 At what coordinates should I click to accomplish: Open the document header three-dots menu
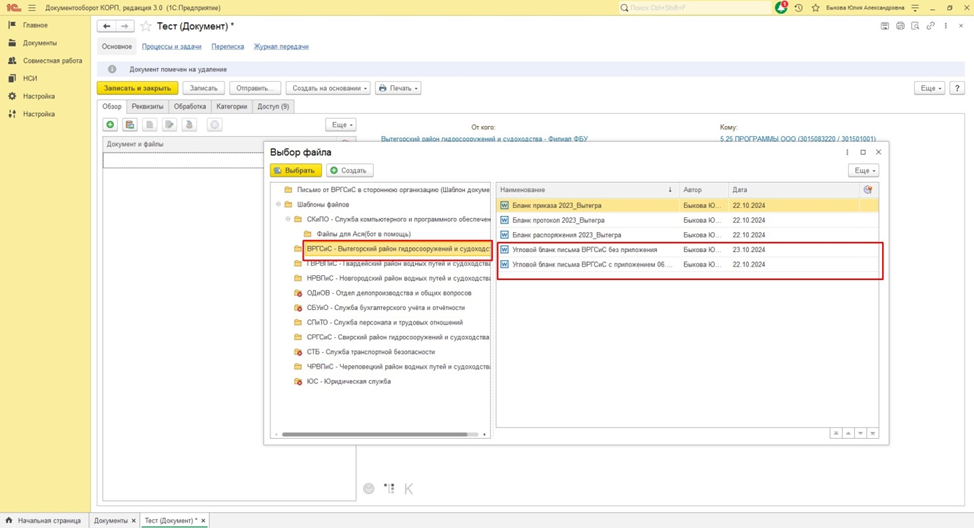pyautogui.click(x=945, y=26)
